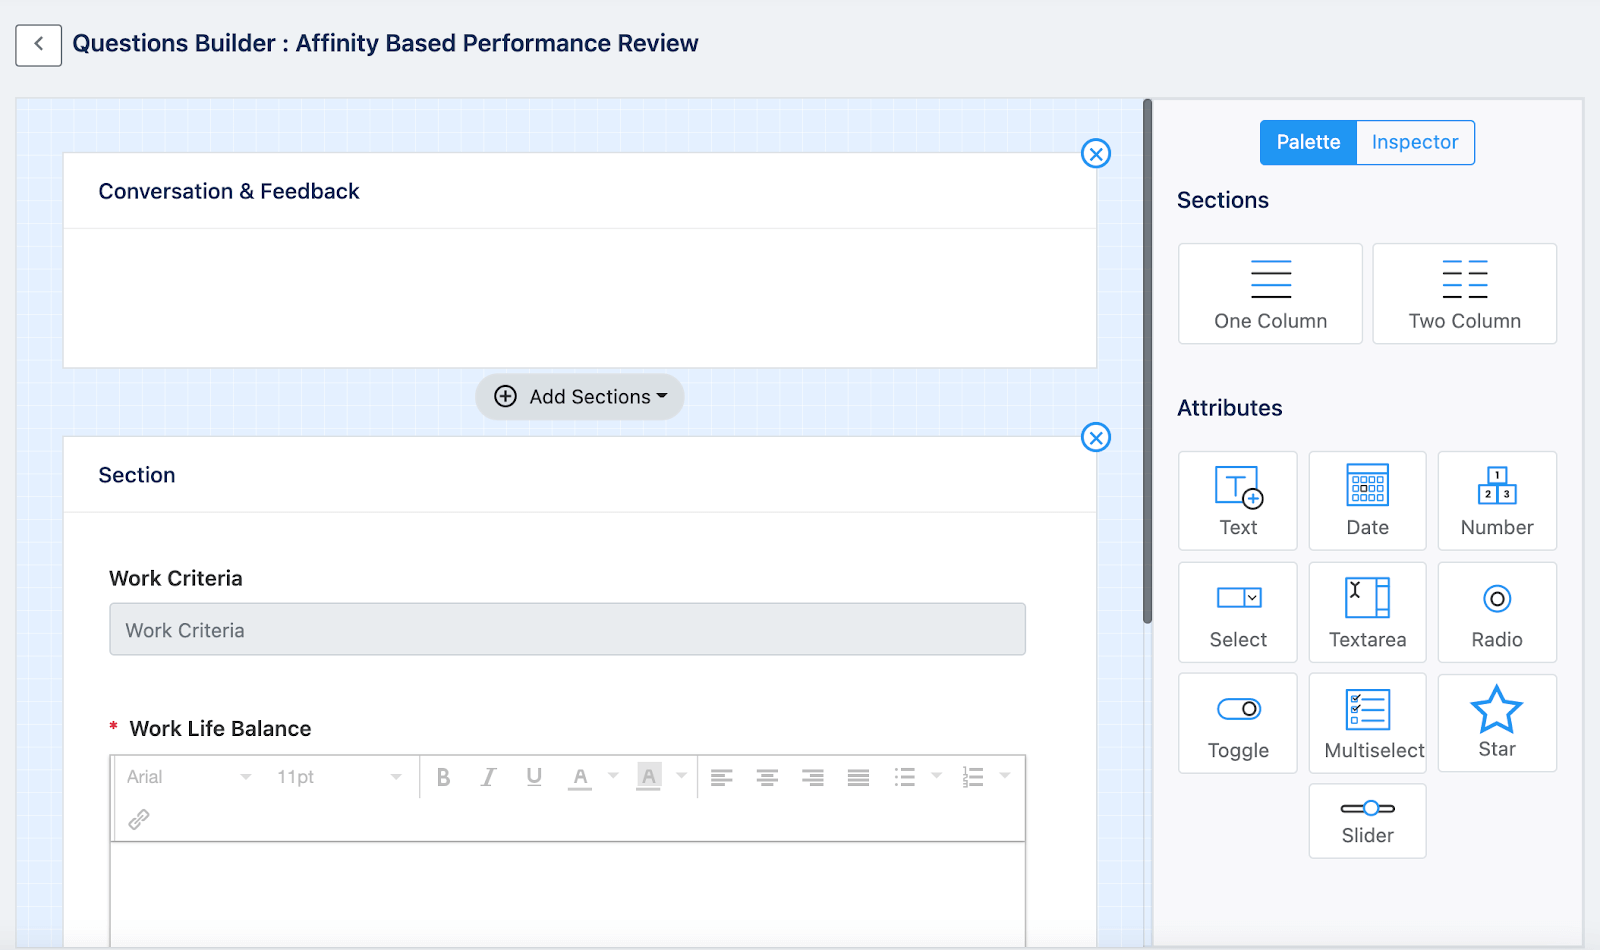Screen dimensions: 1600x950
Task: Click the Work Criteria input field
Action: click(567, 629)
